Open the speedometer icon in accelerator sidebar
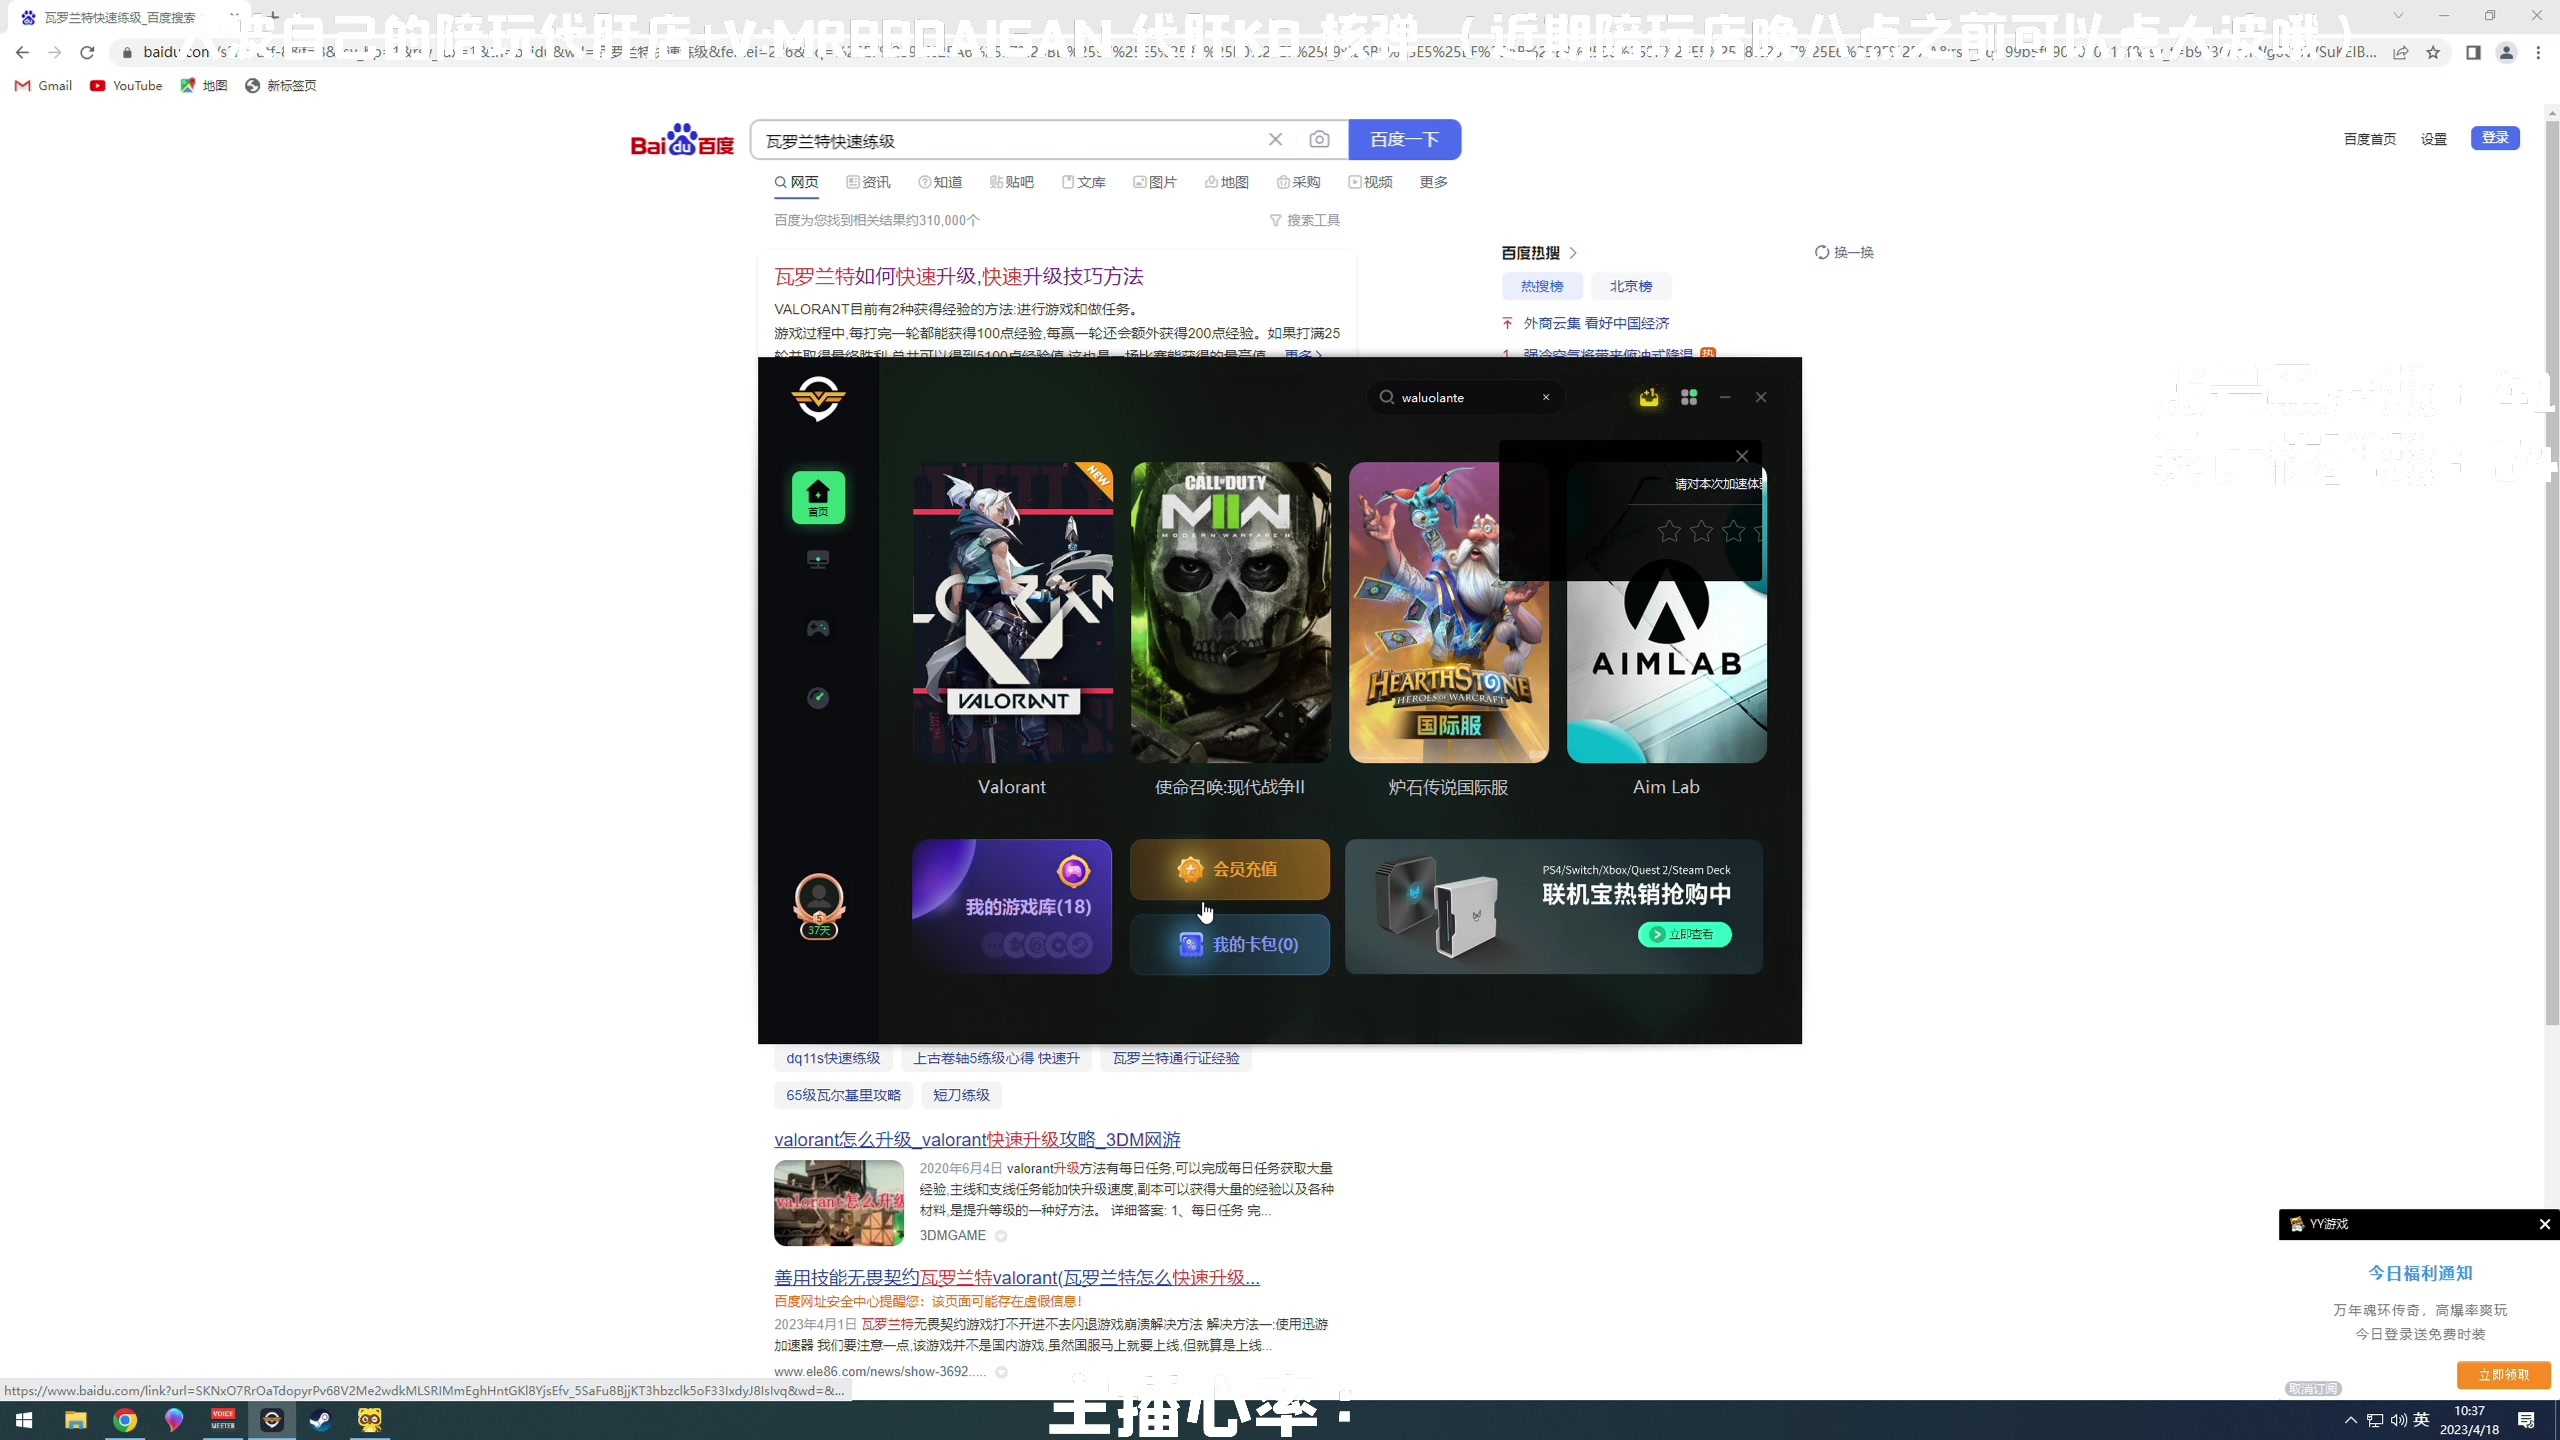The height and width of the screenshot is (1440, 2560). pos(818,697)
